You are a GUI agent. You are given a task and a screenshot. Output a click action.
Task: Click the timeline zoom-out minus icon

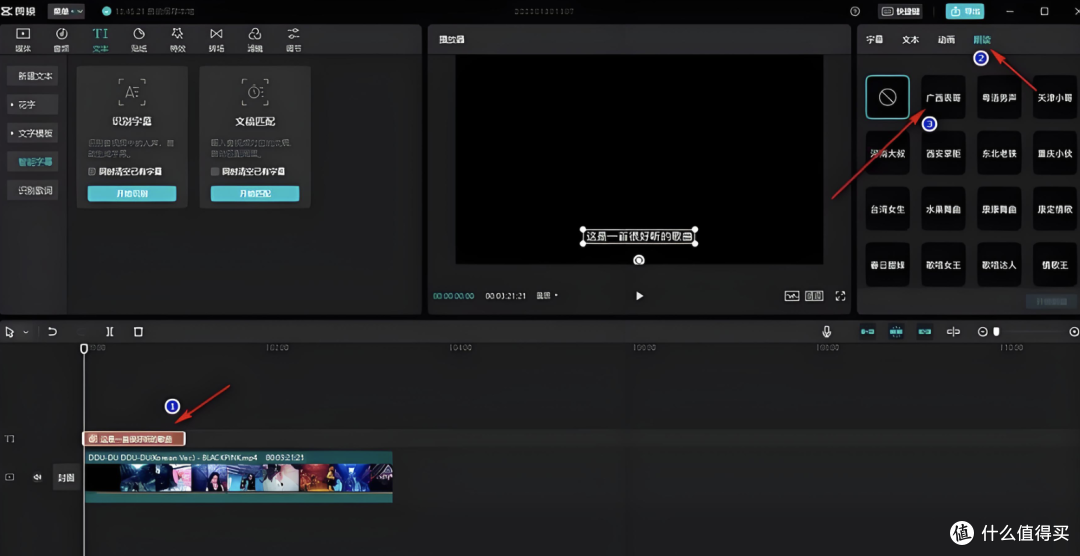[x=983, y=332]
